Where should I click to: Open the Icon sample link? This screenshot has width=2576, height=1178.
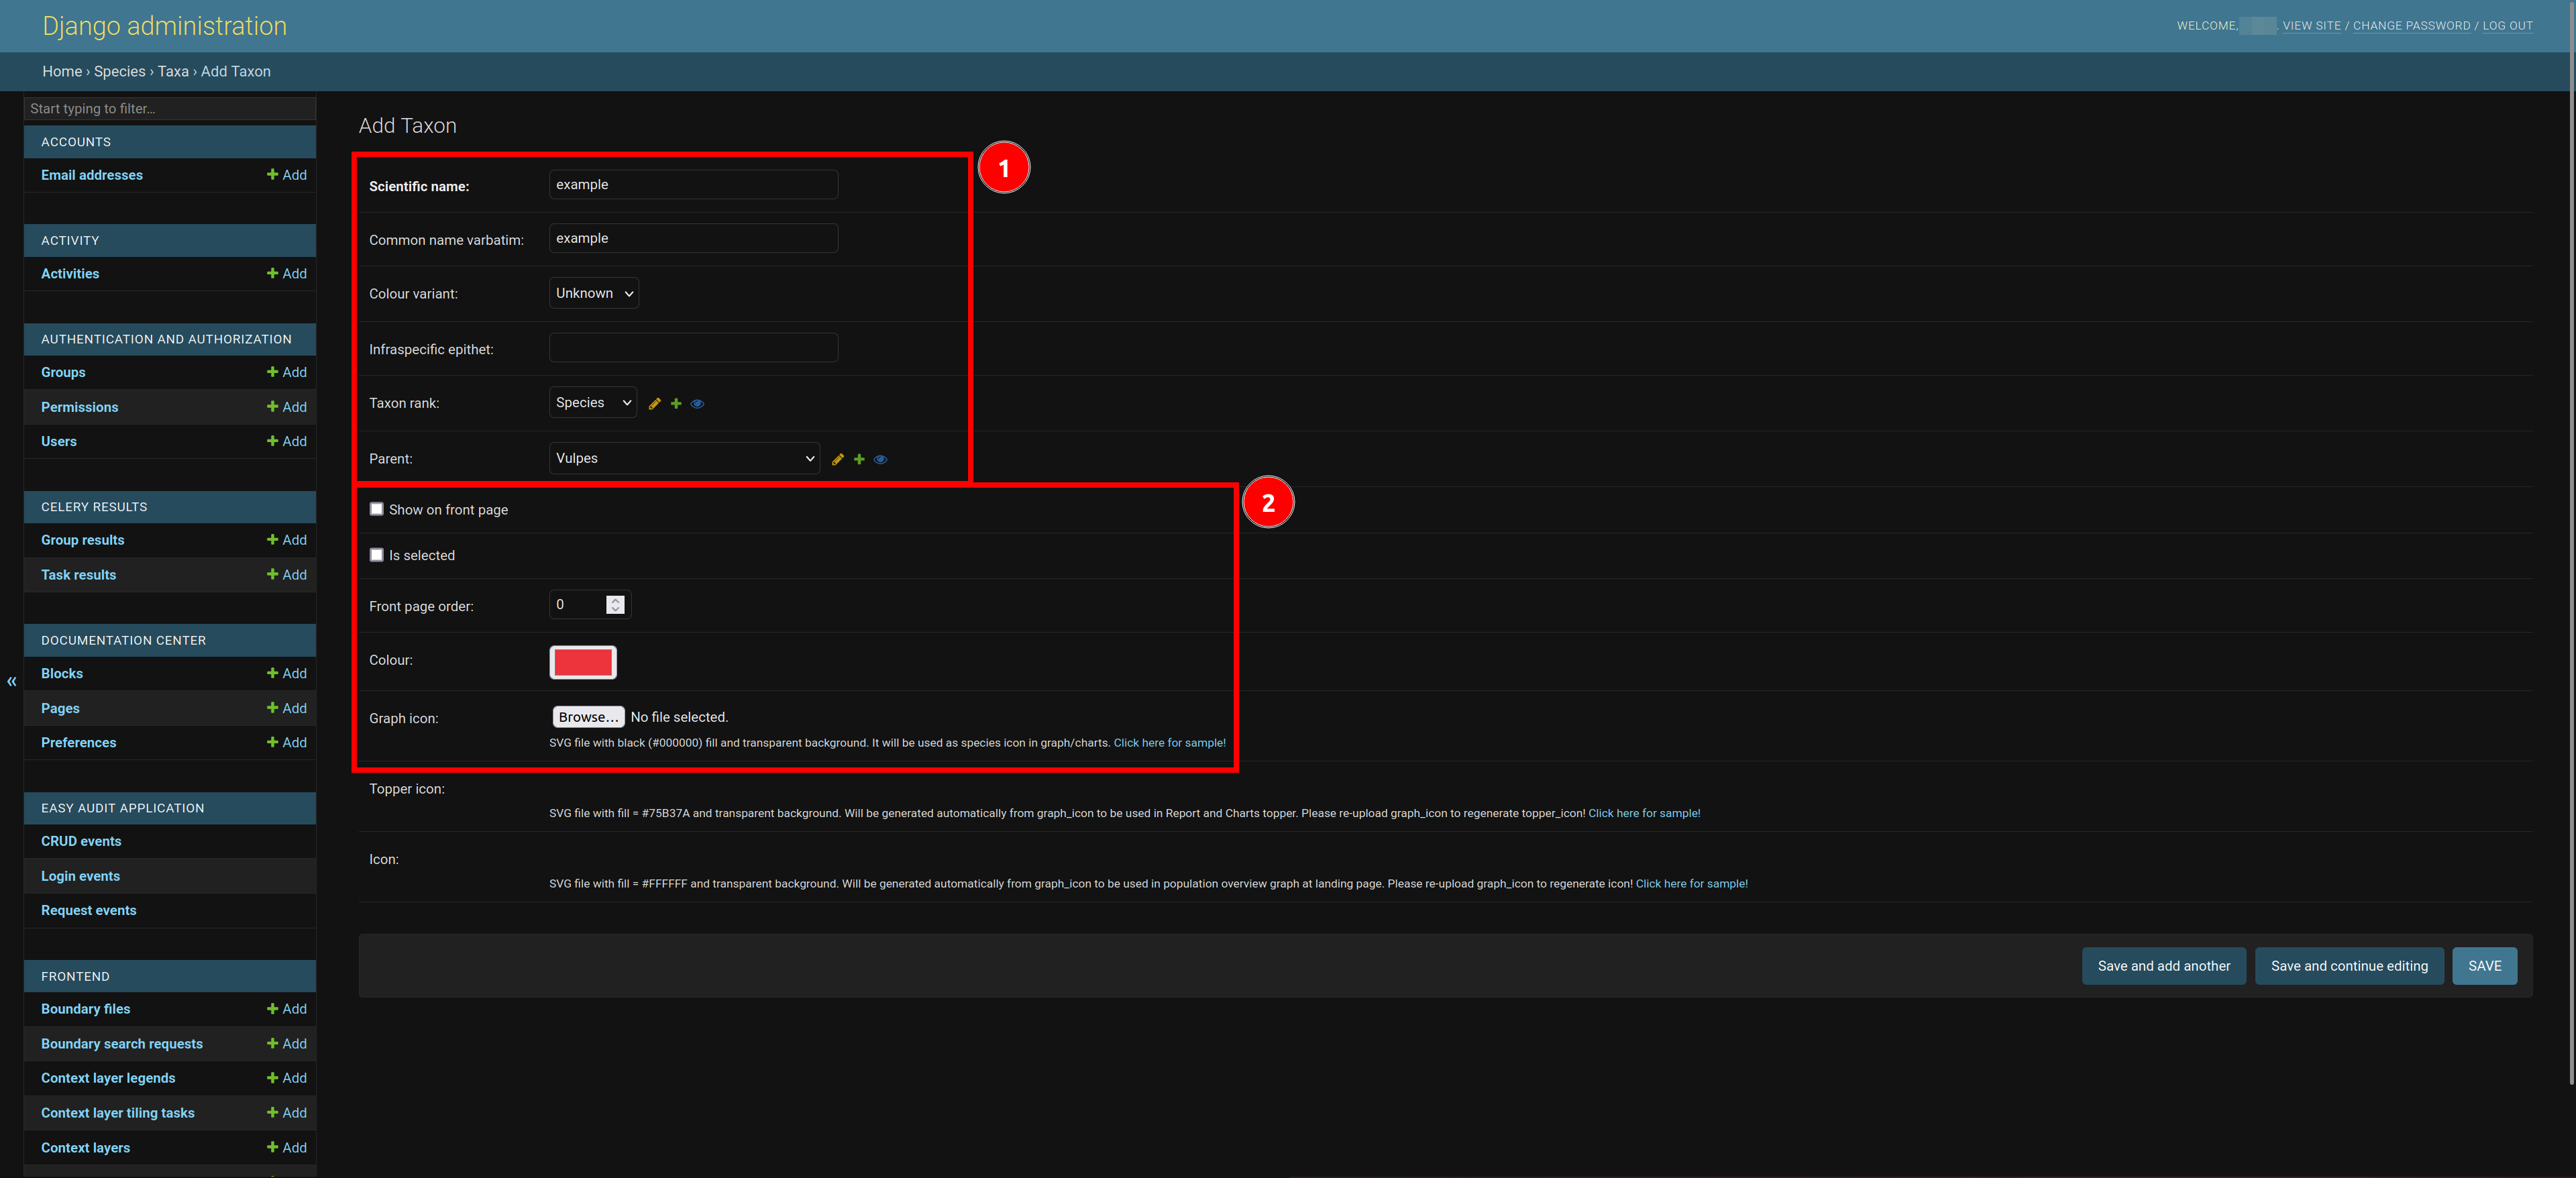(1691, 884)
